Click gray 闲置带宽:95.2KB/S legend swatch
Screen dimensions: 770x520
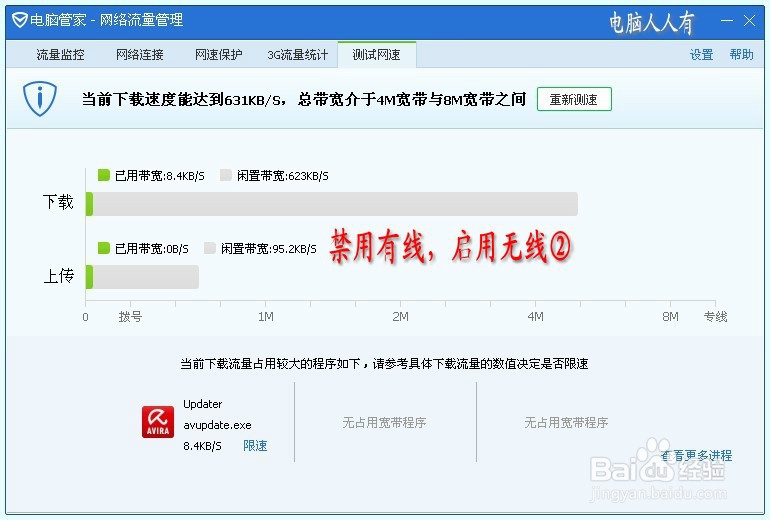[210, 248]
